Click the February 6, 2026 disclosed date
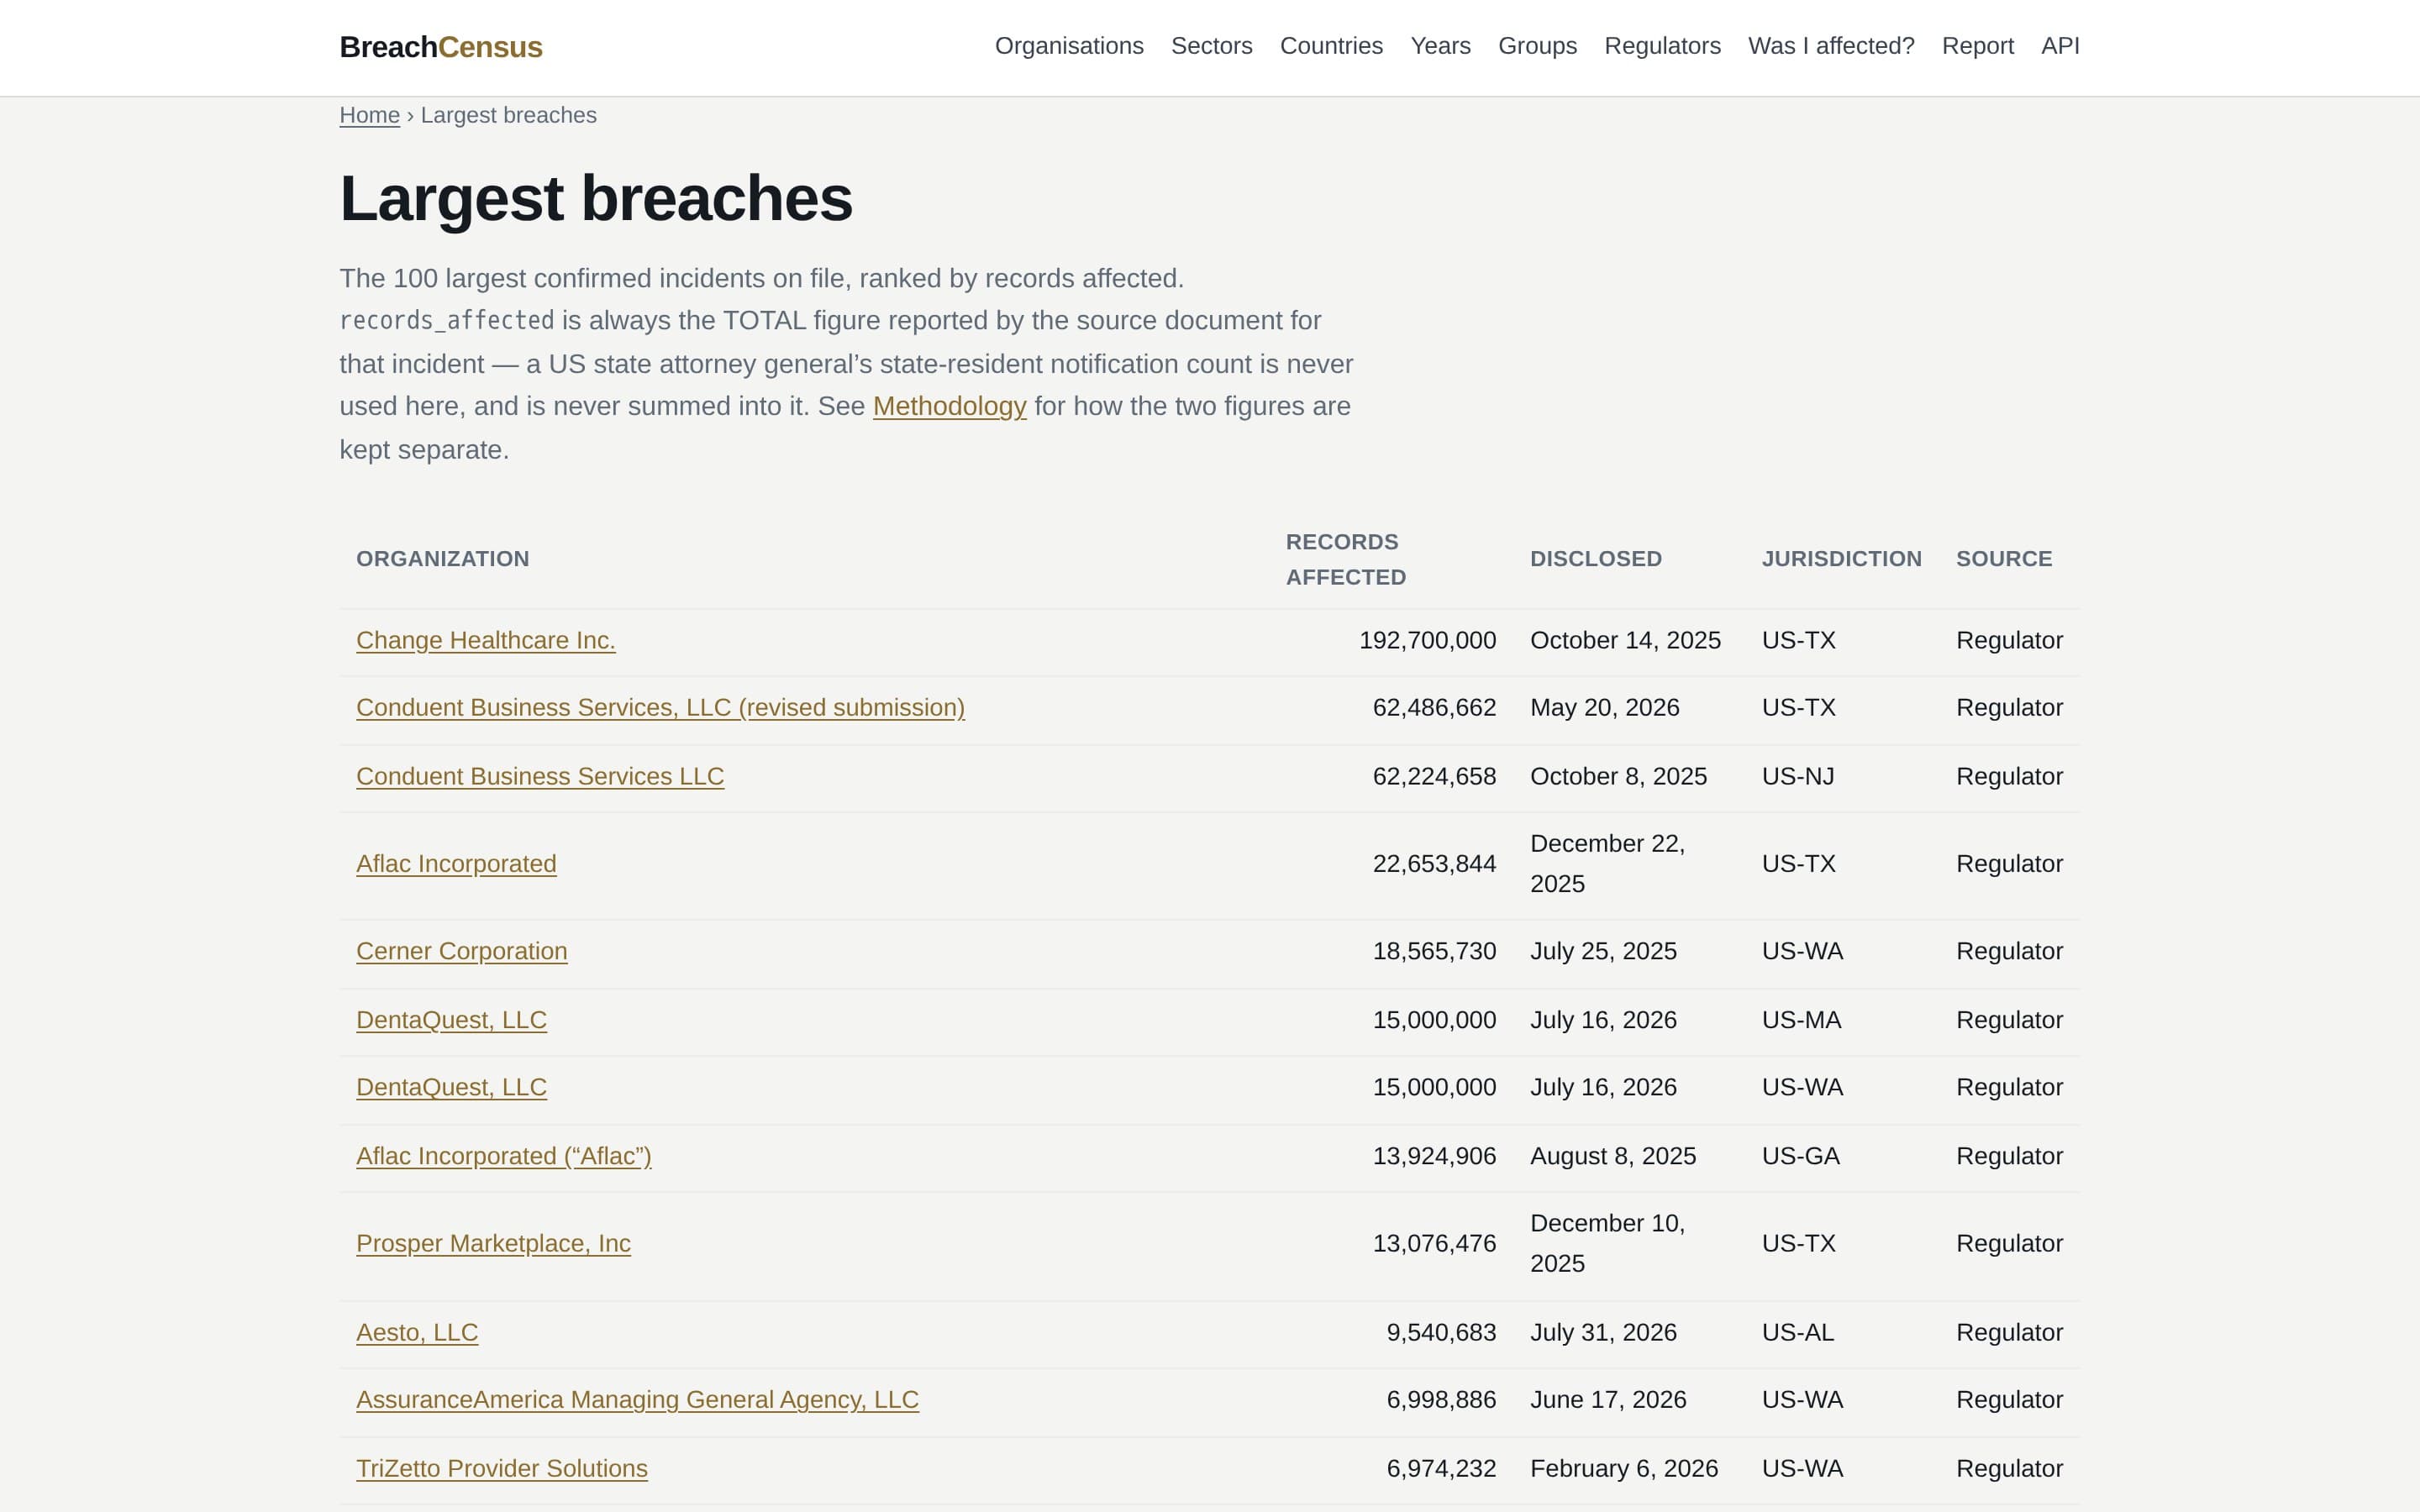The width and height of the screenshot is (2420, 1512). pos(1624,1468)
